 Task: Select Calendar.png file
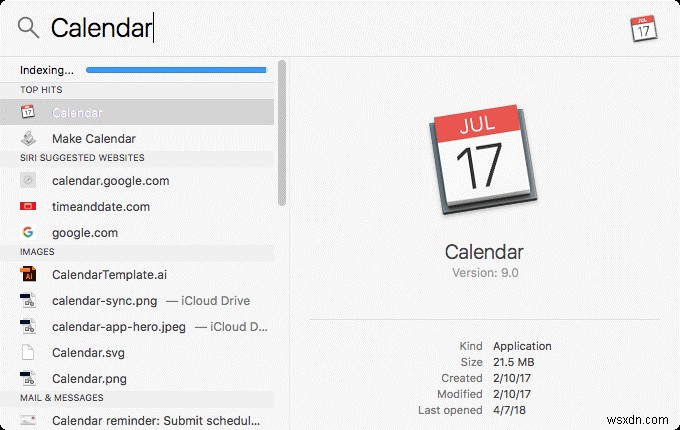pyautogui.click(x=137, y=378)
